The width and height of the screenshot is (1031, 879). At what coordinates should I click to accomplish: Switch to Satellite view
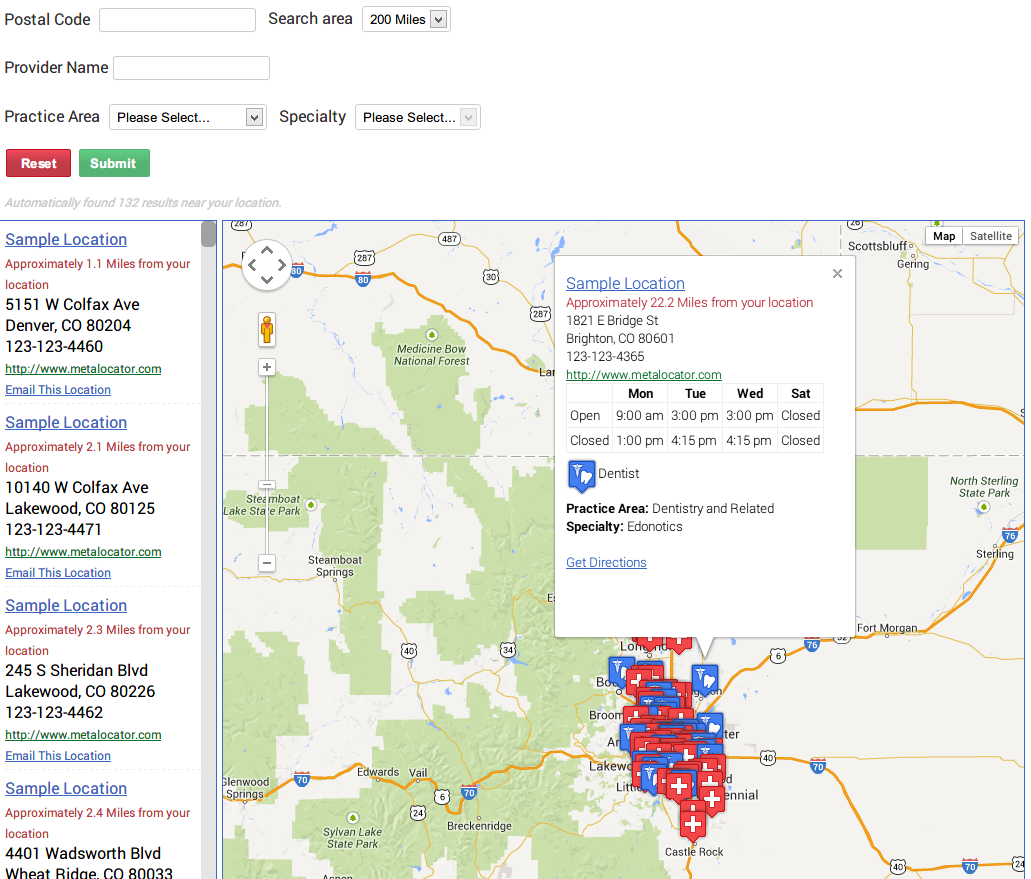click(990, 235)
